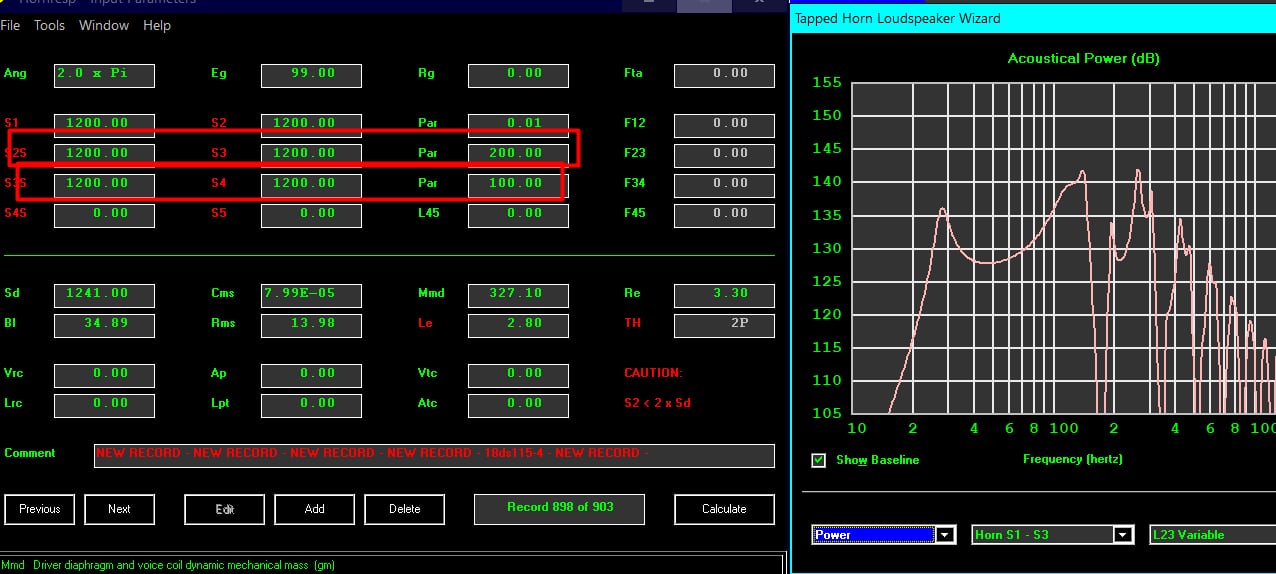Select the Par field showing 0.01

(x=518, y=125)
